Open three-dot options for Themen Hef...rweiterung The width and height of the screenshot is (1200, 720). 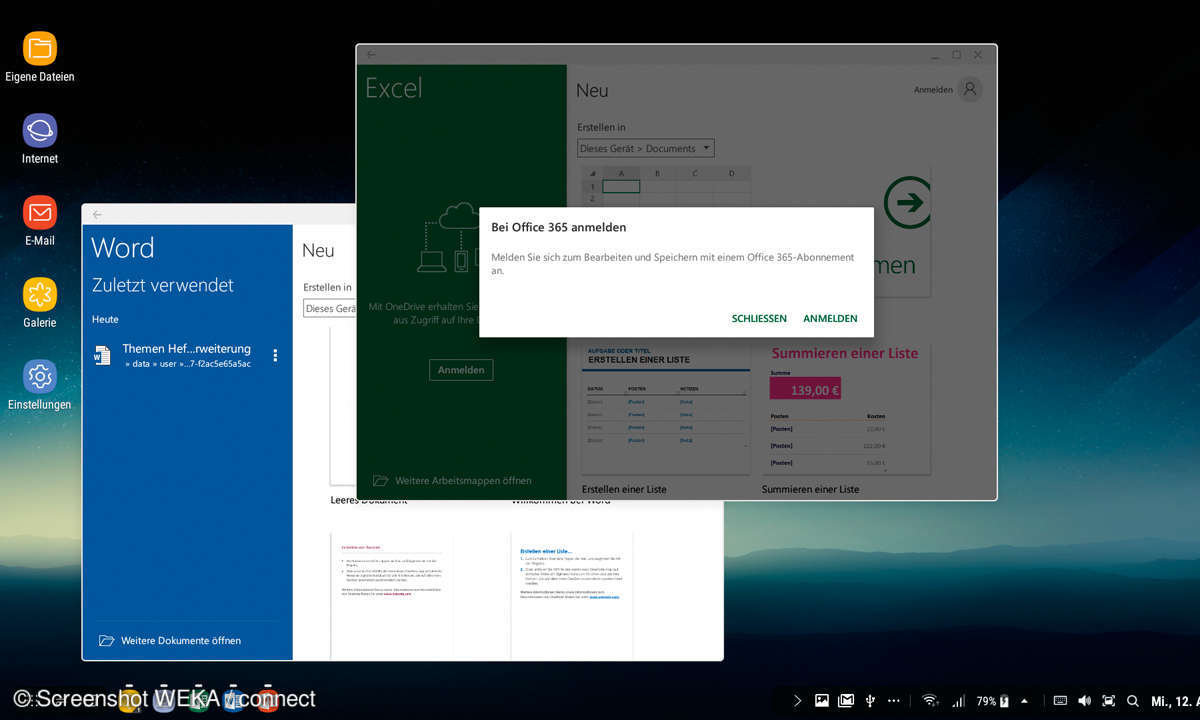[x=275, y=355]
